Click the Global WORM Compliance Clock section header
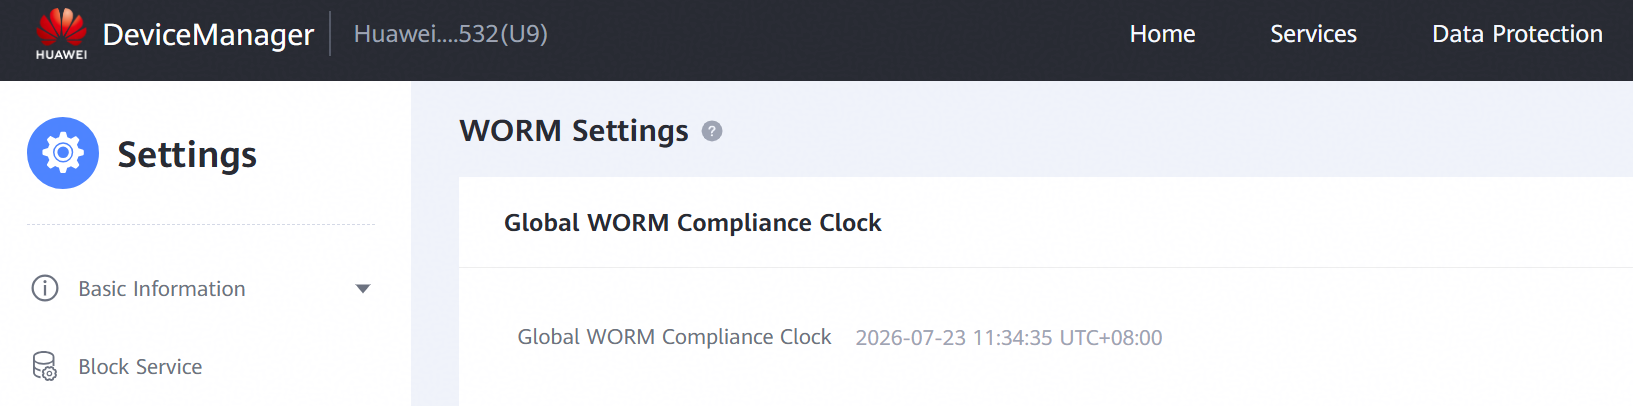This screenshot has width=1633, height=406. [x=693, y=223]
